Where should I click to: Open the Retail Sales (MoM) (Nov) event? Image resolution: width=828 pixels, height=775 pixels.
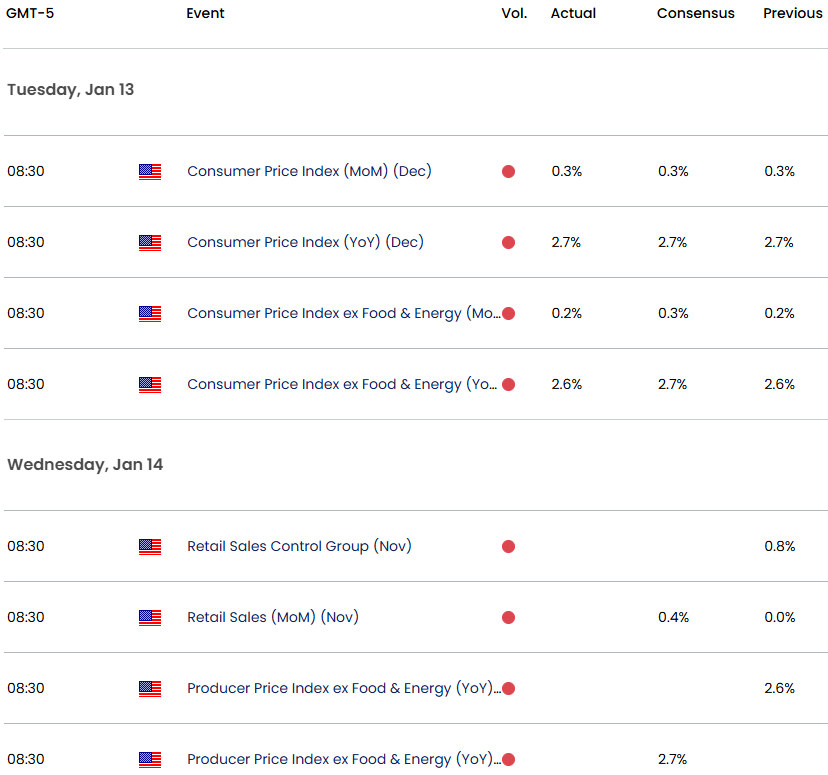(272, 617)
